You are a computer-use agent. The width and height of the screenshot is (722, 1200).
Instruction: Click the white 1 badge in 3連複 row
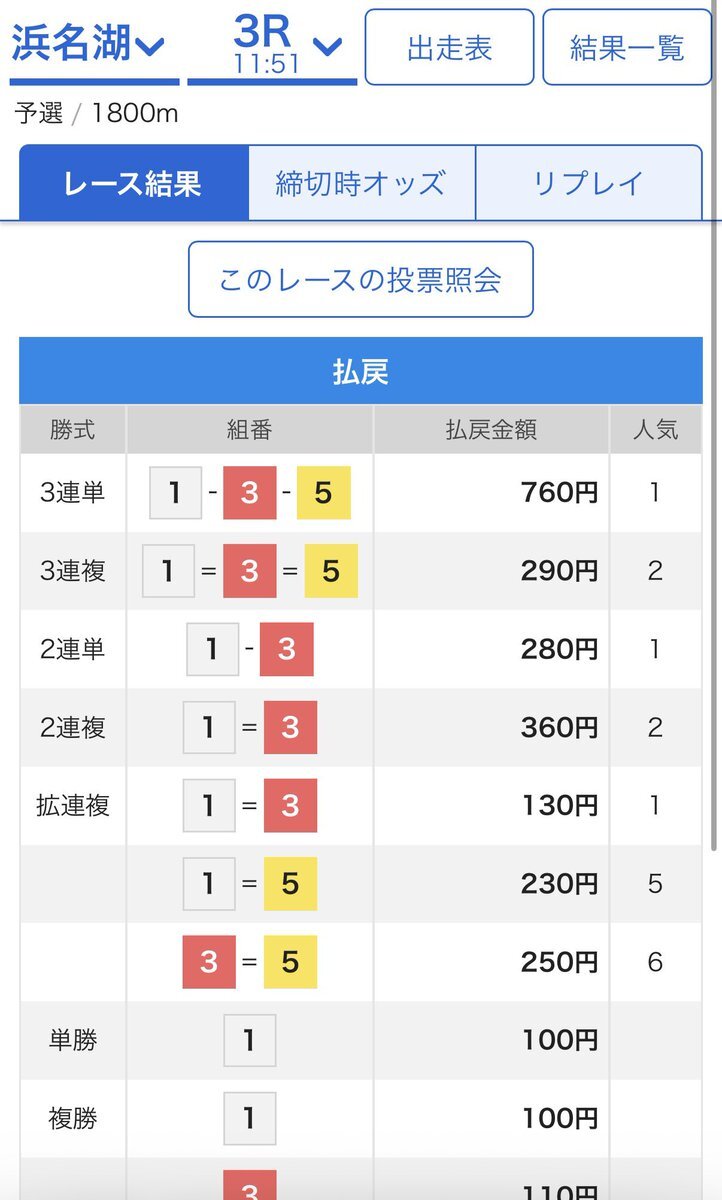click(168, 571)
